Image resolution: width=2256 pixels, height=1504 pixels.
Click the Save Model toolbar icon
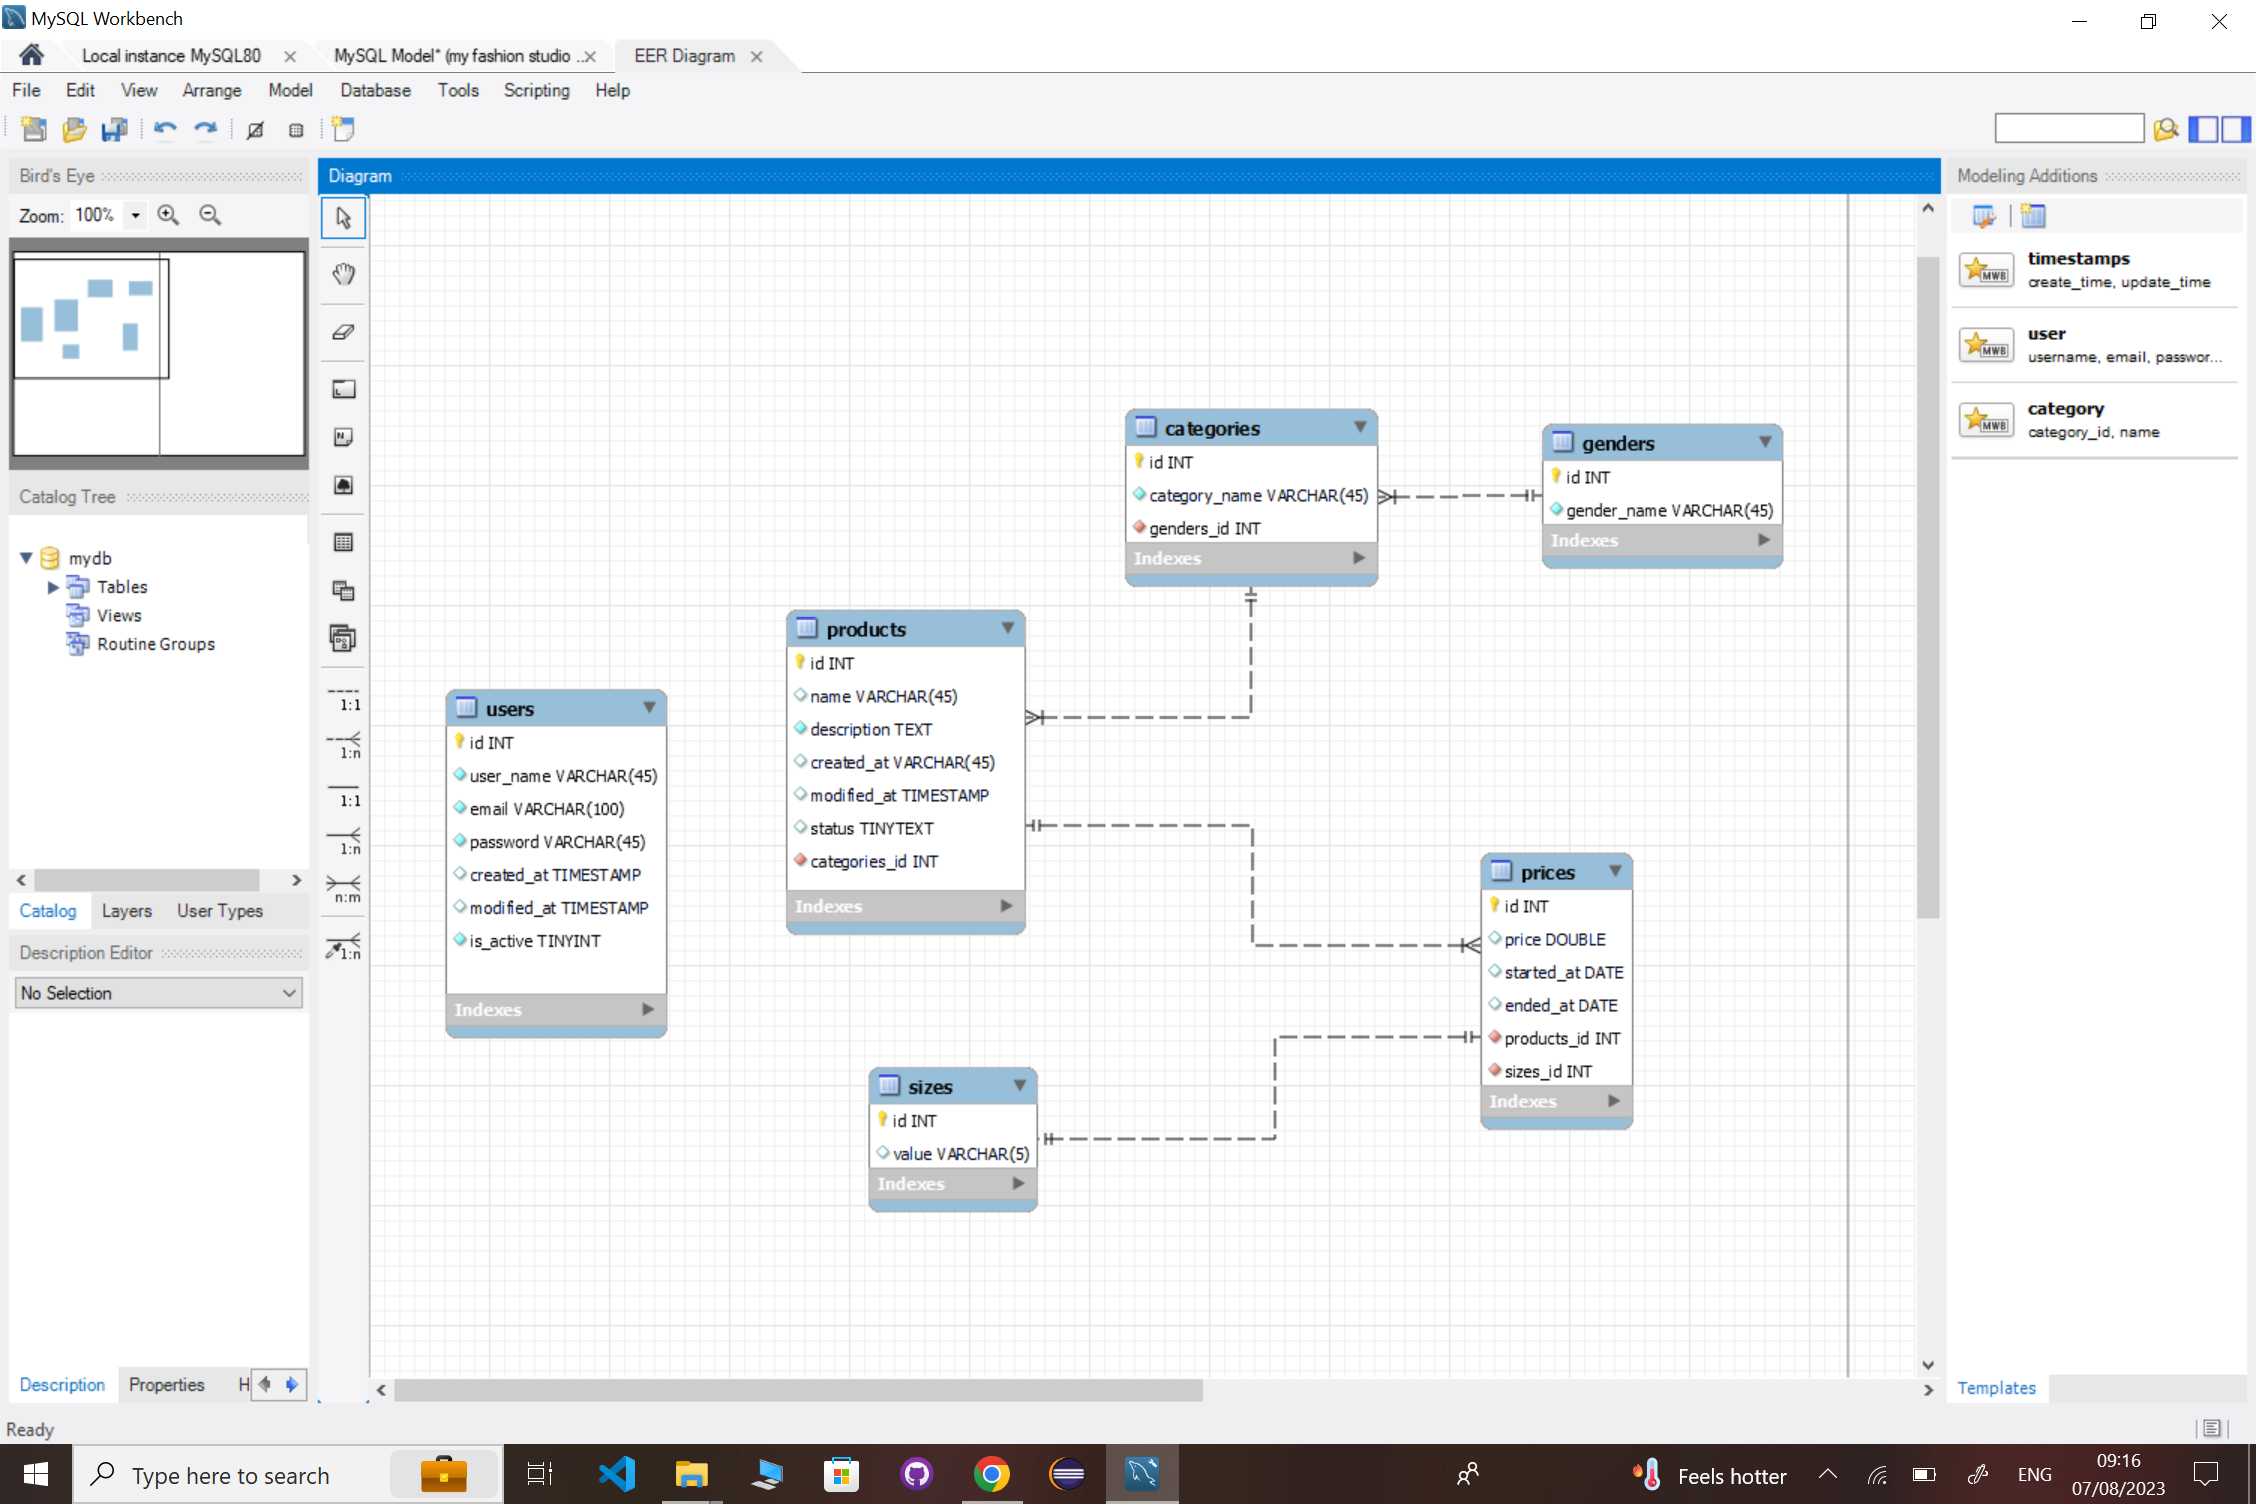pos(115,129)
